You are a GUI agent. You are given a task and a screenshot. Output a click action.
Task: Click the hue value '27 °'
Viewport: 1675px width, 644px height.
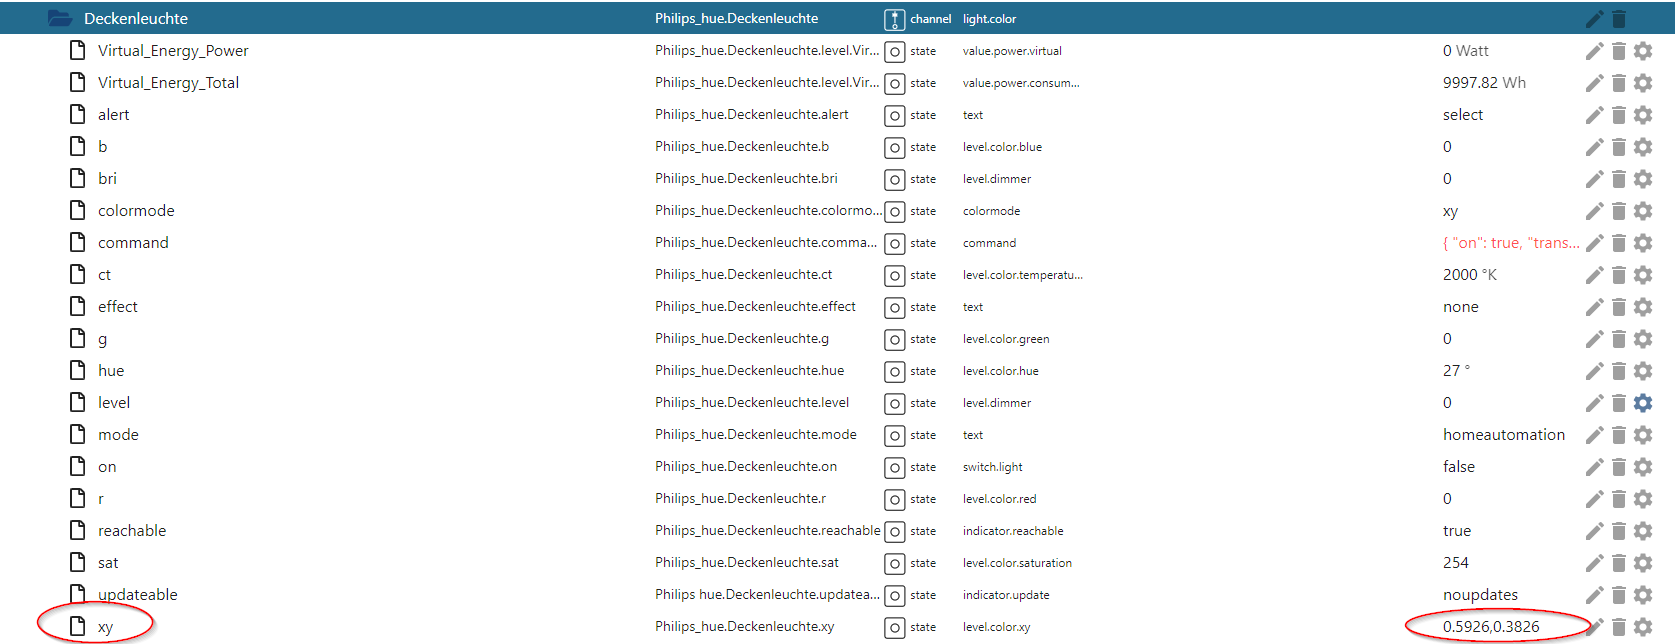click(1456, 371)
